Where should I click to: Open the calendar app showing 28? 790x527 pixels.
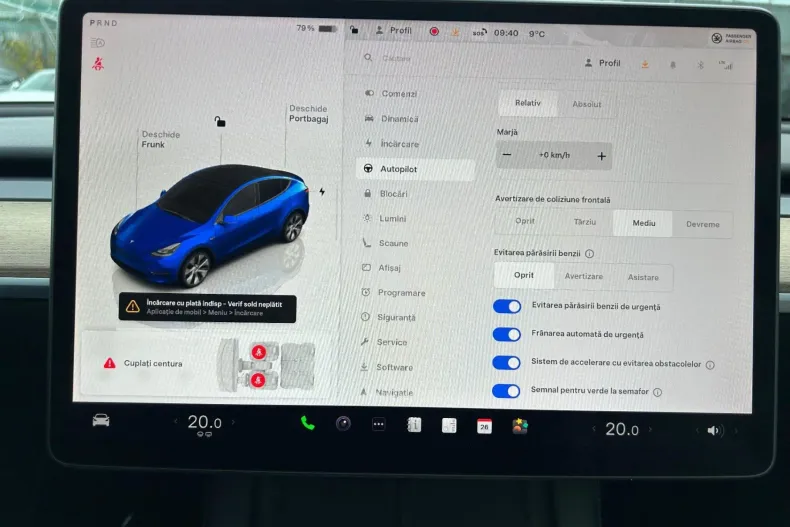(484, 427)
